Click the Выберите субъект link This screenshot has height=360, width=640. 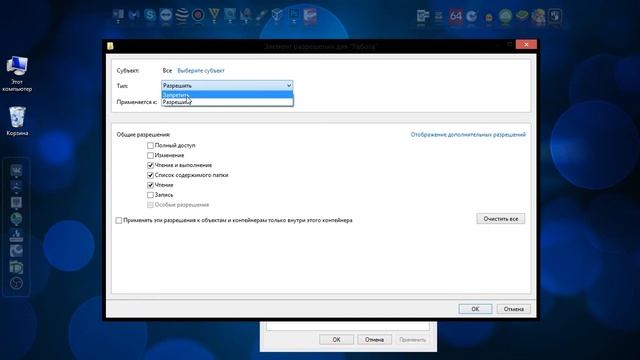pyautogui.click(x=201, y=71)
